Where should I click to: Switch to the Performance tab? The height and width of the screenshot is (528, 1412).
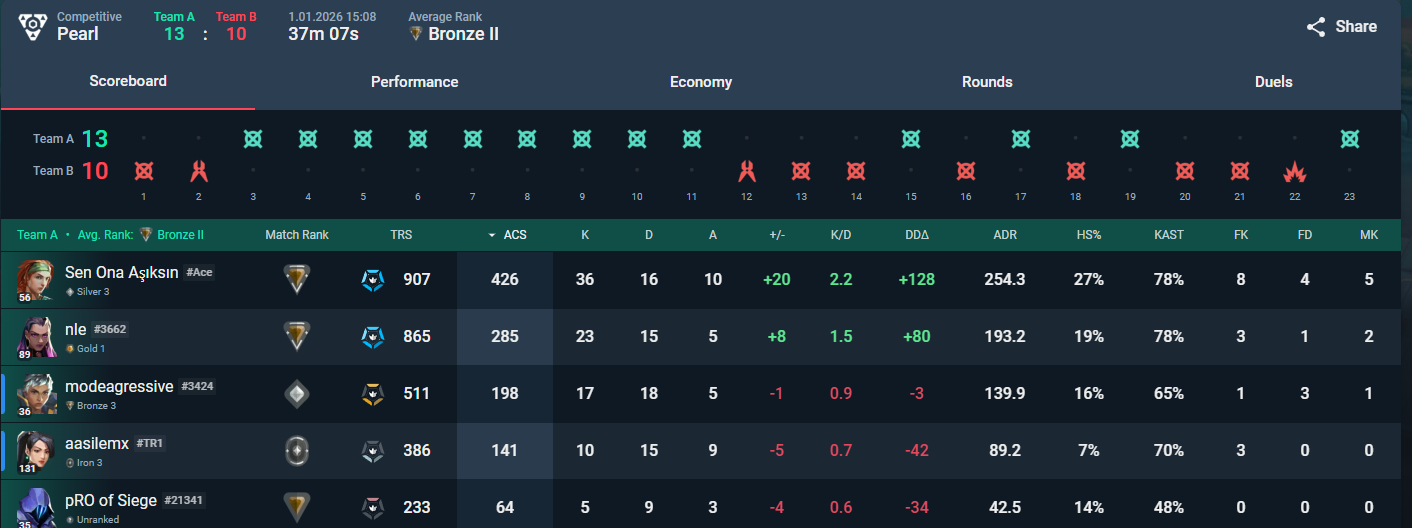414,82
